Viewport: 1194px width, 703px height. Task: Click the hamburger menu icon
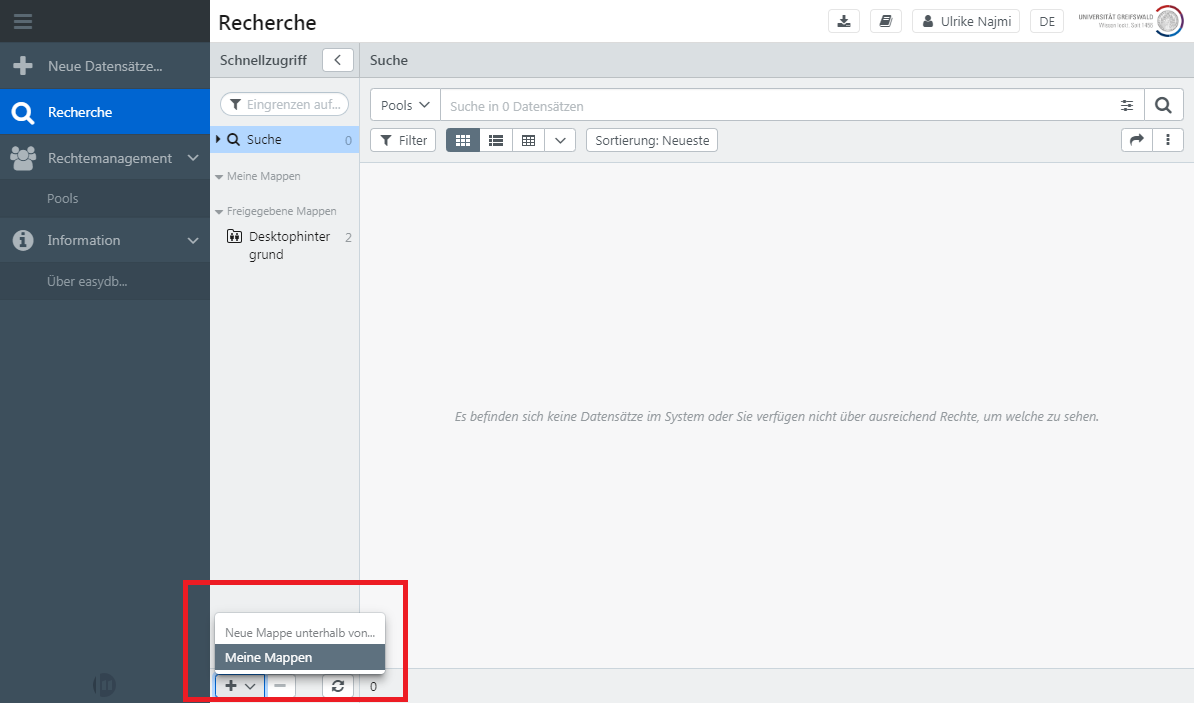tap(23, 21)
